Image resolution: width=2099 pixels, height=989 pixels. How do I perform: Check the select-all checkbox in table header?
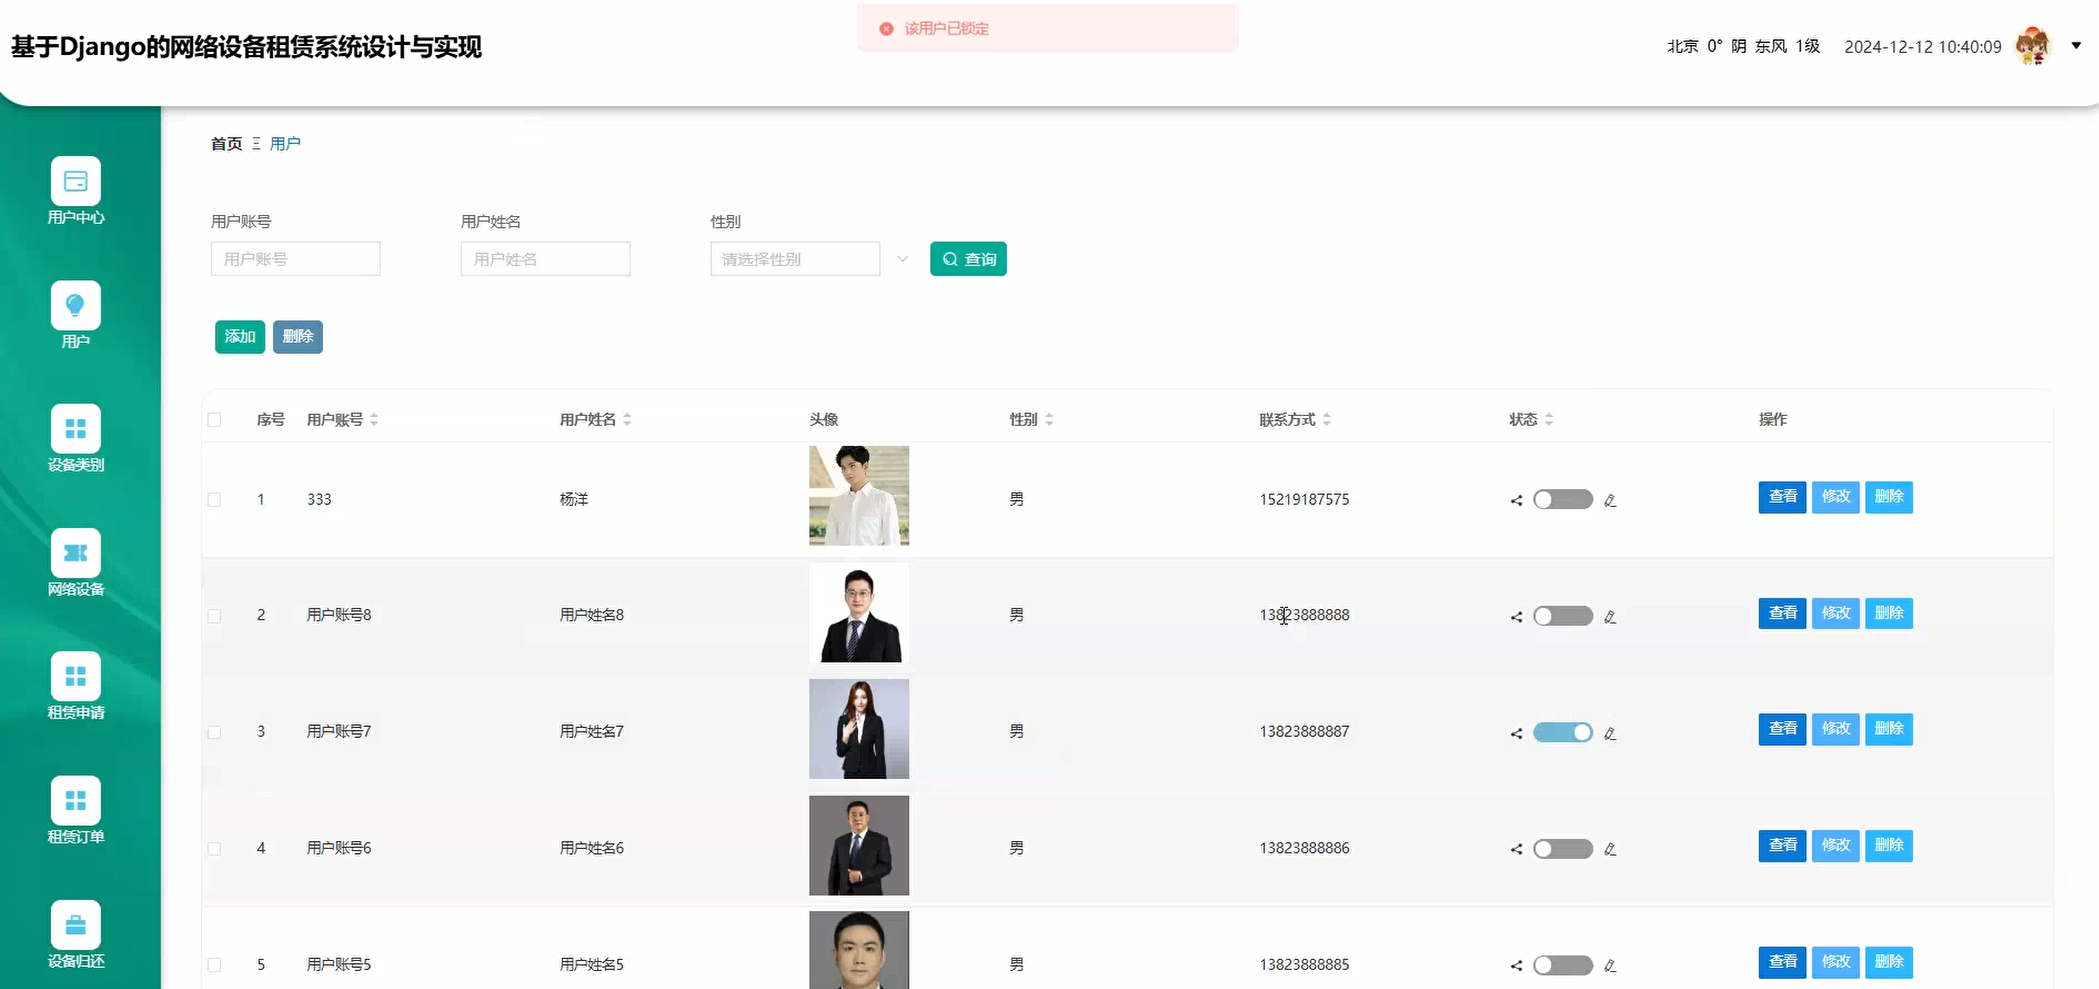(x=214, y=420)
